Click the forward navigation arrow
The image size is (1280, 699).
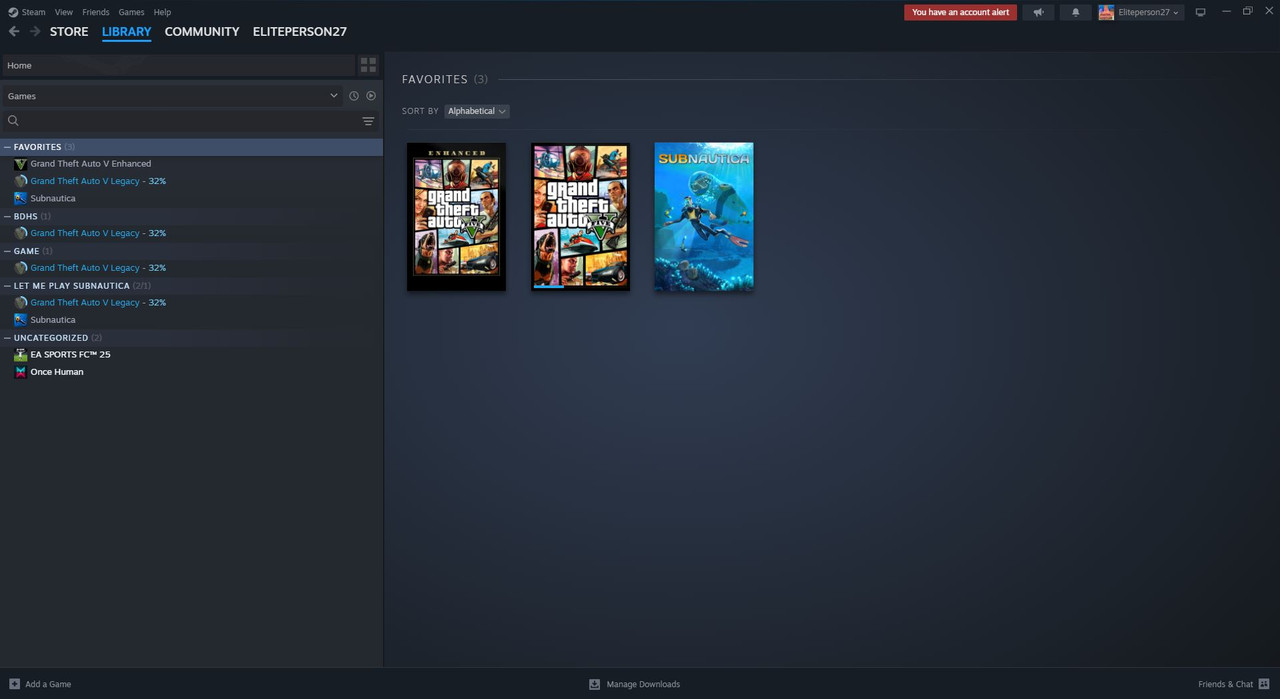[35, 32]
